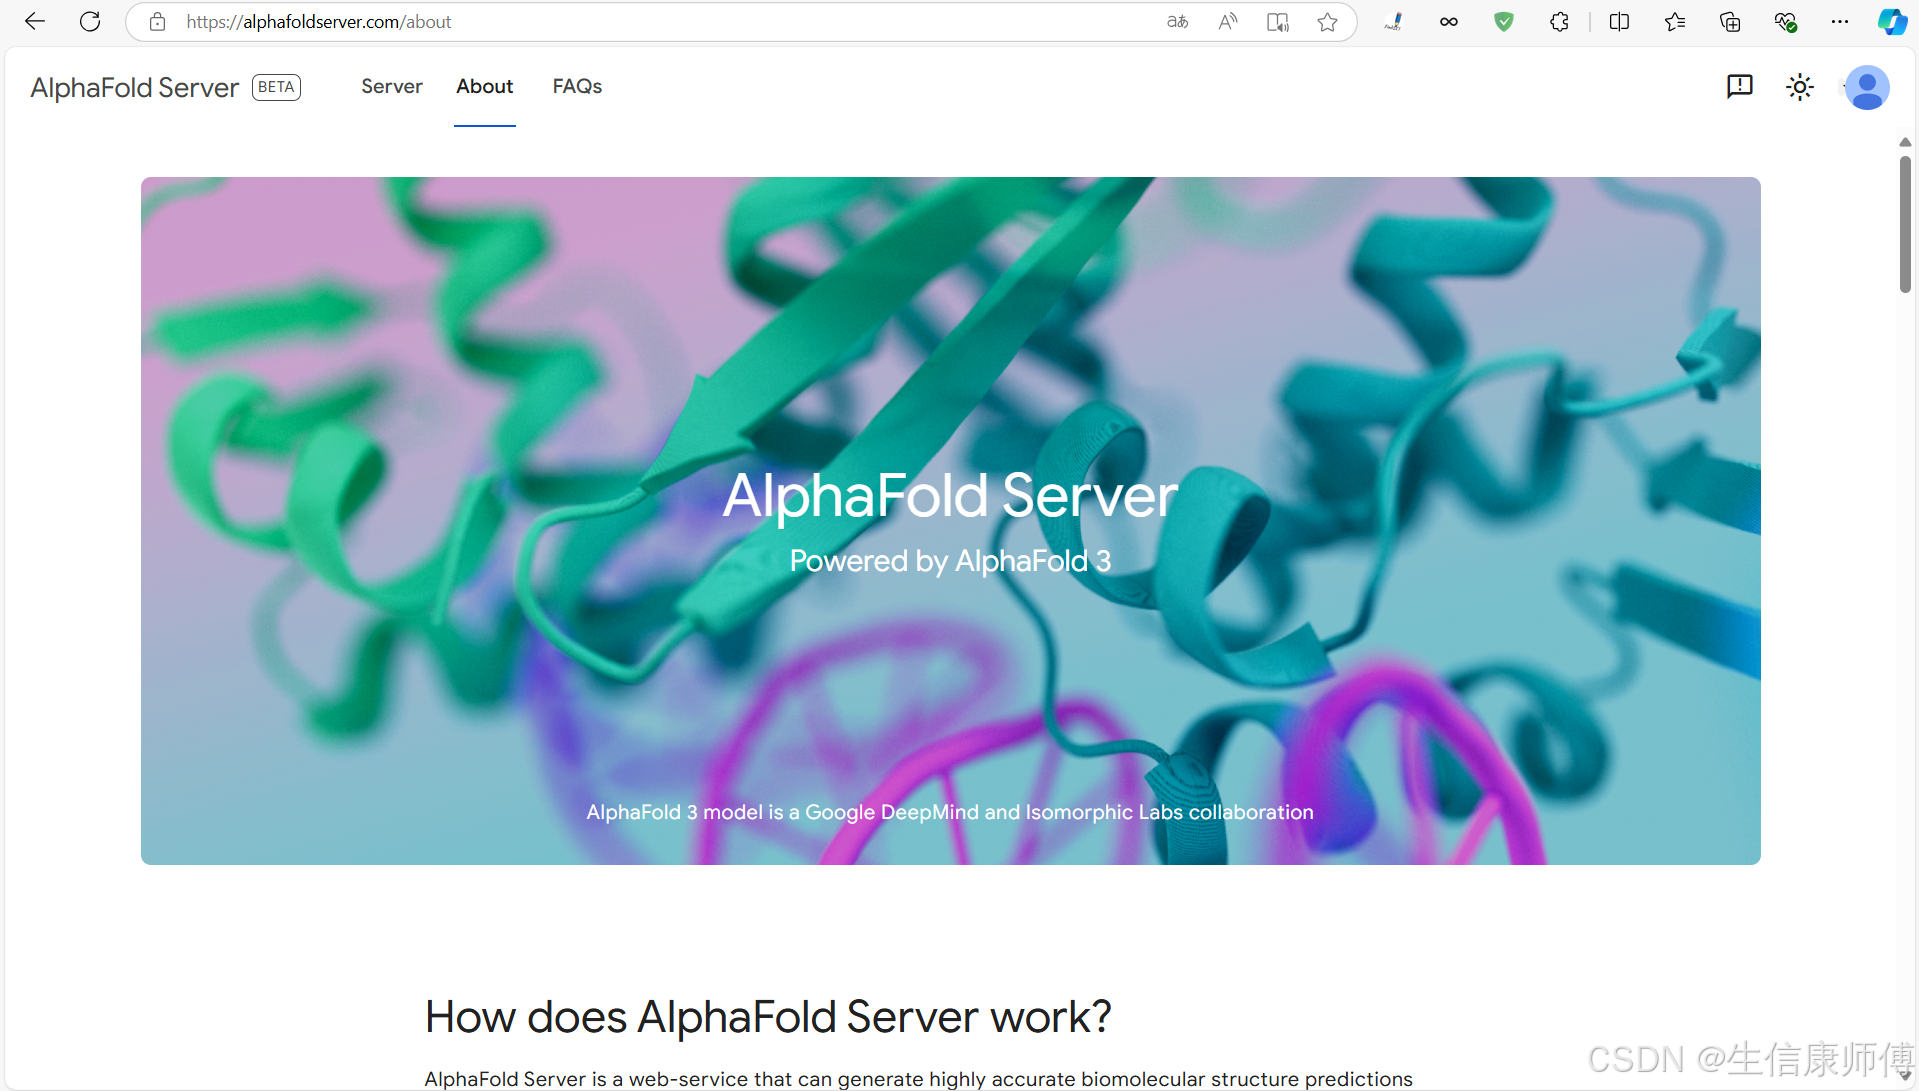The height and width of the screenshot is (1091, 1919).
Task: Reload the page with the refresh icon
Action: pyautogui.click(x=90, y=22)
